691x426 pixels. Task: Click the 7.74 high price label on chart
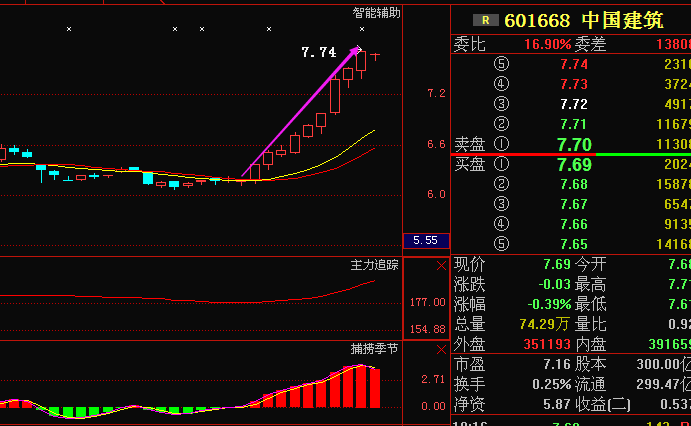319,52
